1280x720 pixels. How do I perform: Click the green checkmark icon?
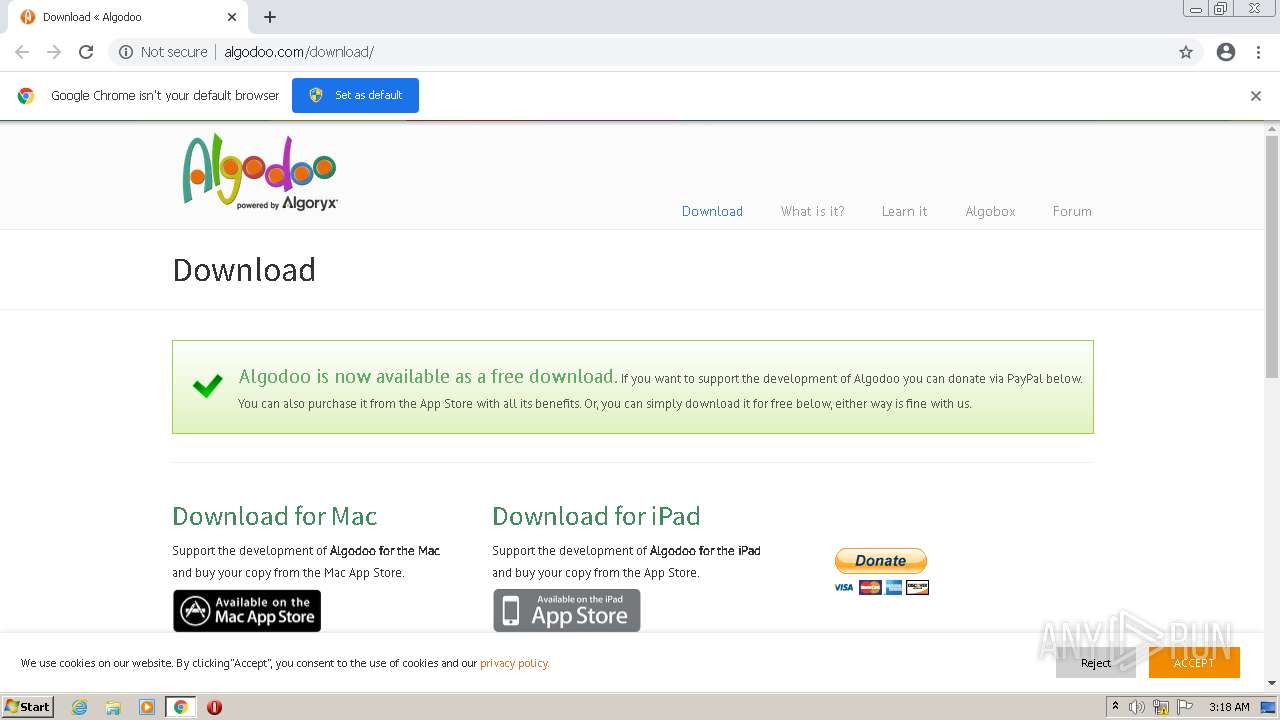click(208, 386)
